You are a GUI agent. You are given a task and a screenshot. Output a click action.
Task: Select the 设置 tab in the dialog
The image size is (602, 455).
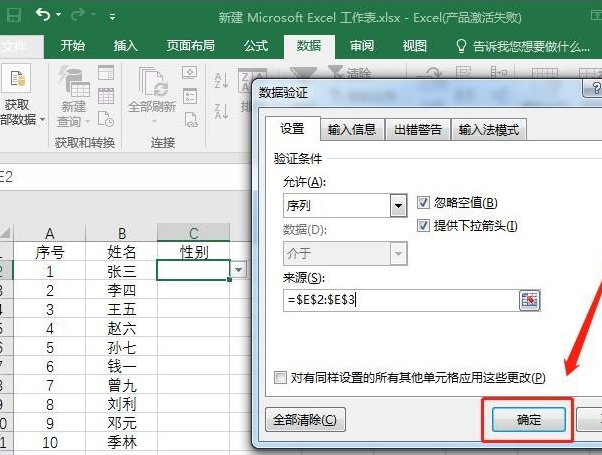pos(293,129)
